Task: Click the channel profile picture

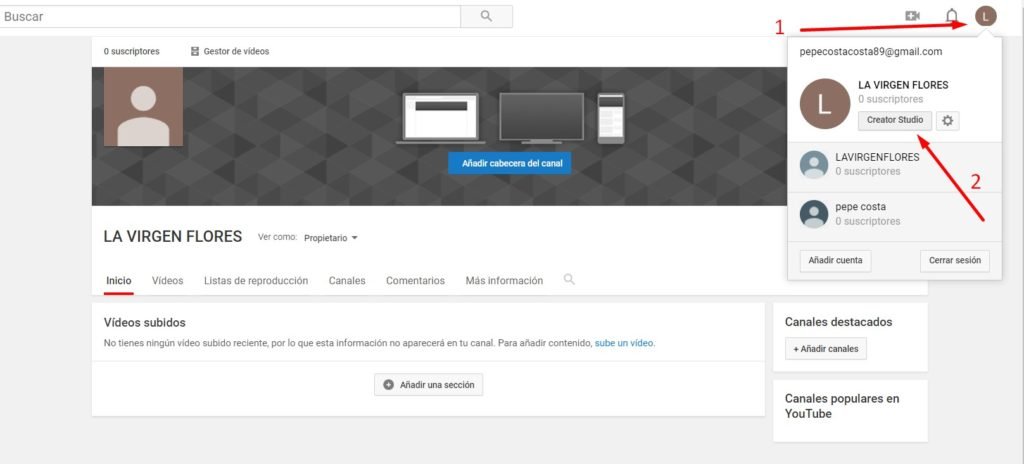Action: tap(143, 107)
